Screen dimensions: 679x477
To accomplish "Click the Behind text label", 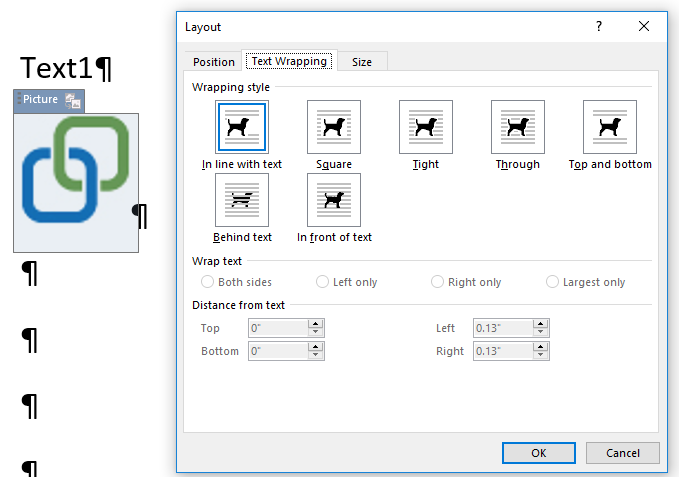I will point(242,237).
